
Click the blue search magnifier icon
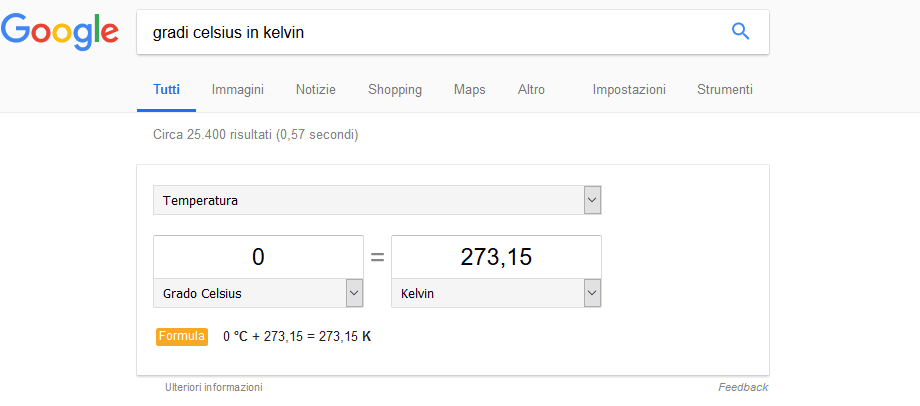[740, 32]
